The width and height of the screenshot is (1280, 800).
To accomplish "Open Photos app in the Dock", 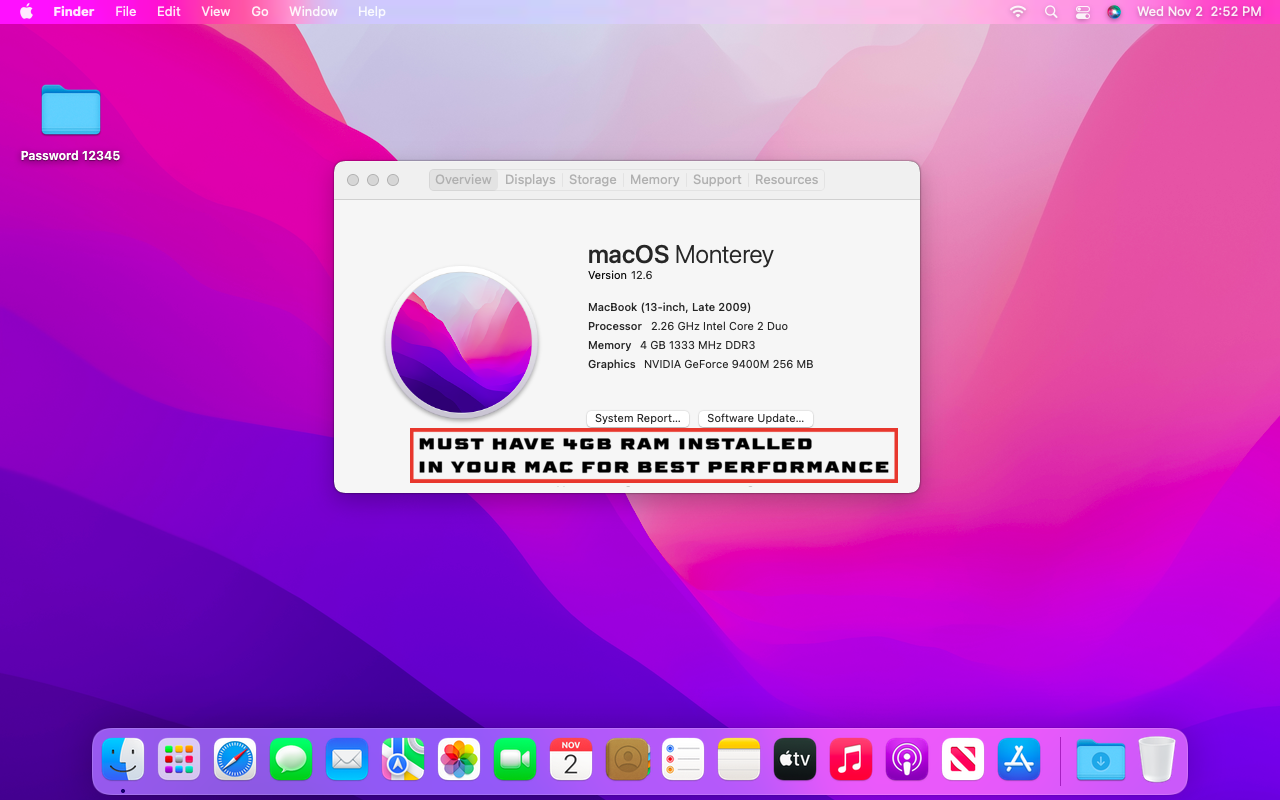I will [459, 760].
